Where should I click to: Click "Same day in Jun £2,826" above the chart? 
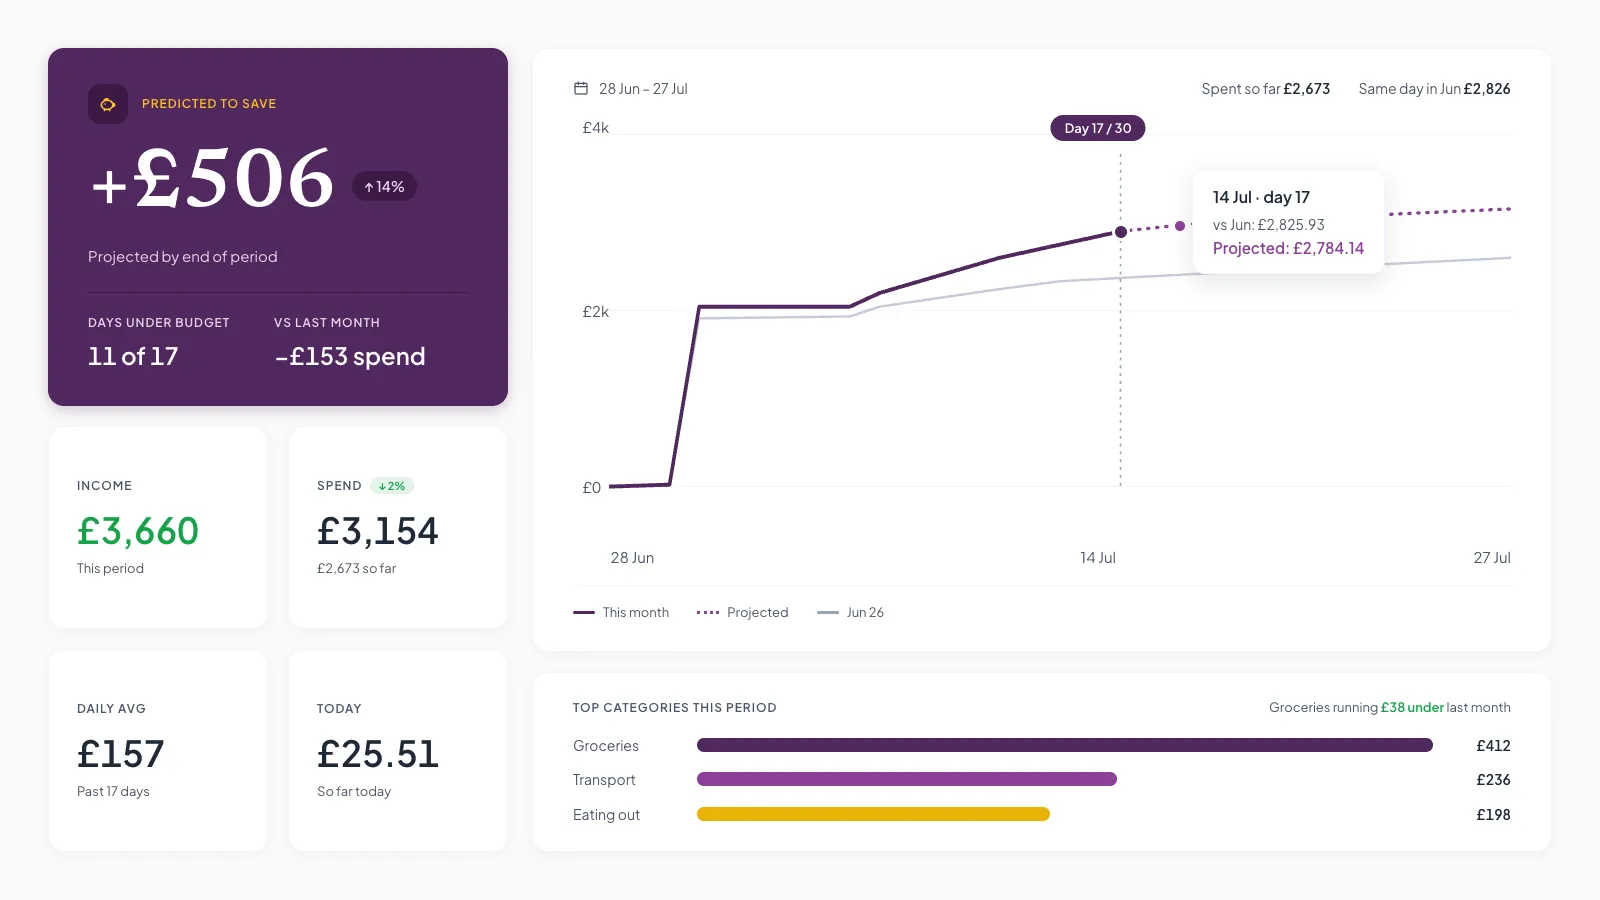pyautogui.click(x=1434, y=89)
